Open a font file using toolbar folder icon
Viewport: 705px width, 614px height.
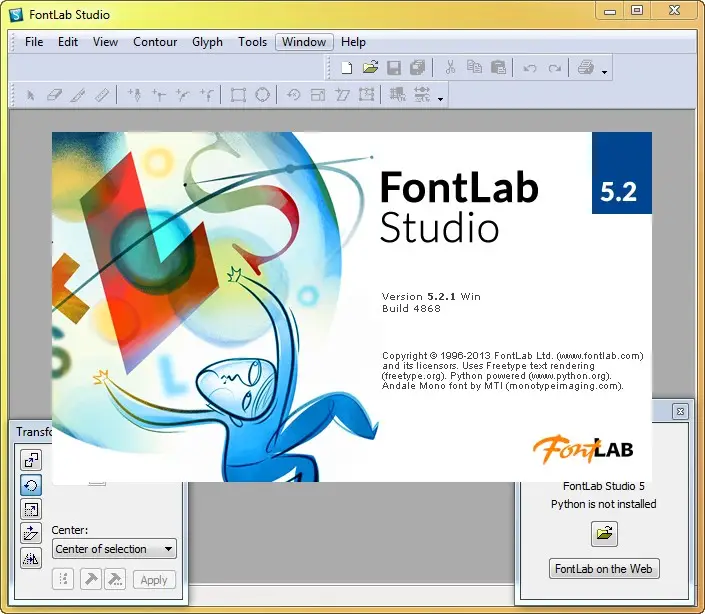point(370,68)
